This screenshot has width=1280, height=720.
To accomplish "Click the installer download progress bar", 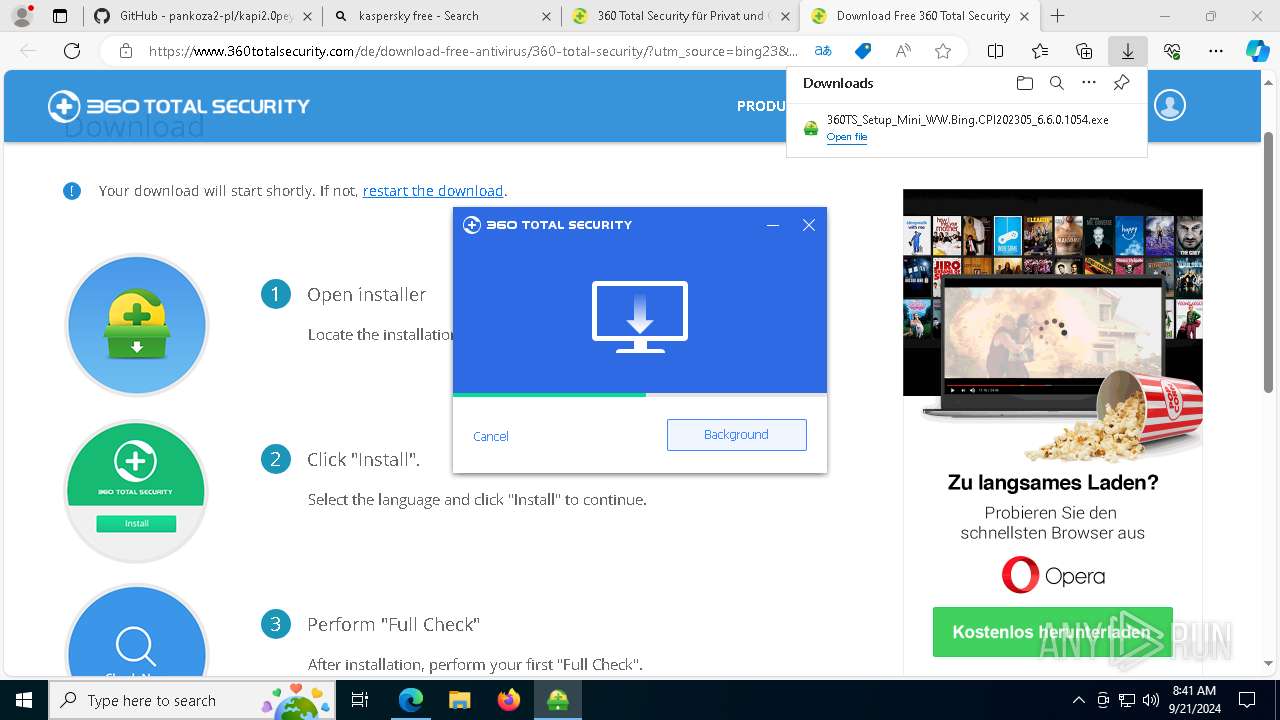I will pyautogui.click(x=640, y=395).
